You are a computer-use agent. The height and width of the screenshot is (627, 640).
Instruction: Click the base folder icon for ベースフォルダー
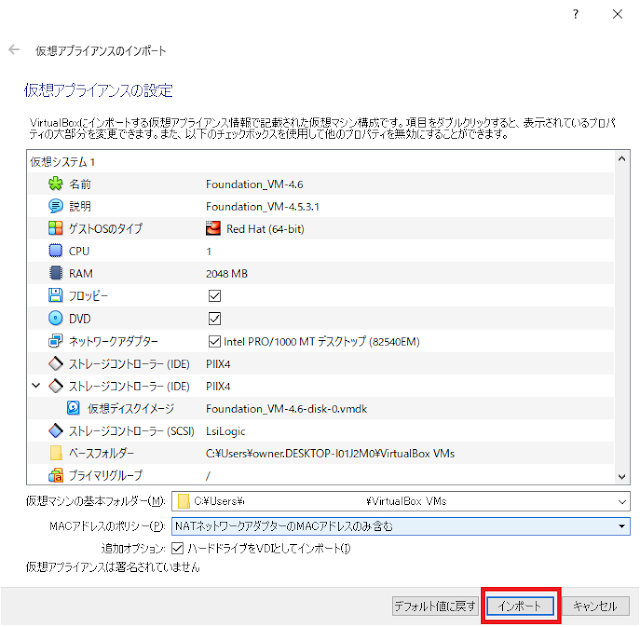pyautogui.click(x=56, y=453)
